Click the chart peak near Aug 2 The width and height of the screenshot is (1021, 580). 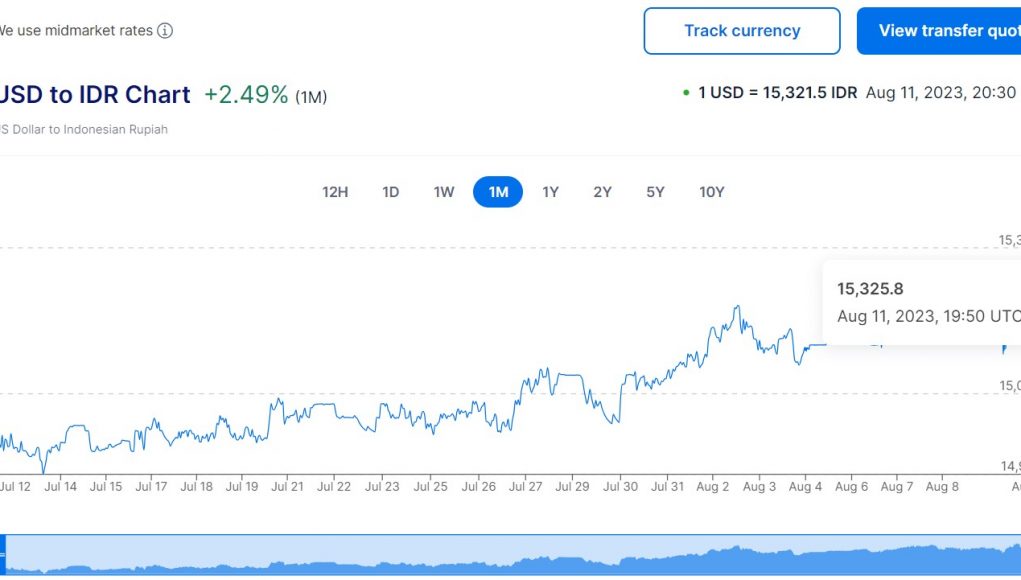(737, 307)
